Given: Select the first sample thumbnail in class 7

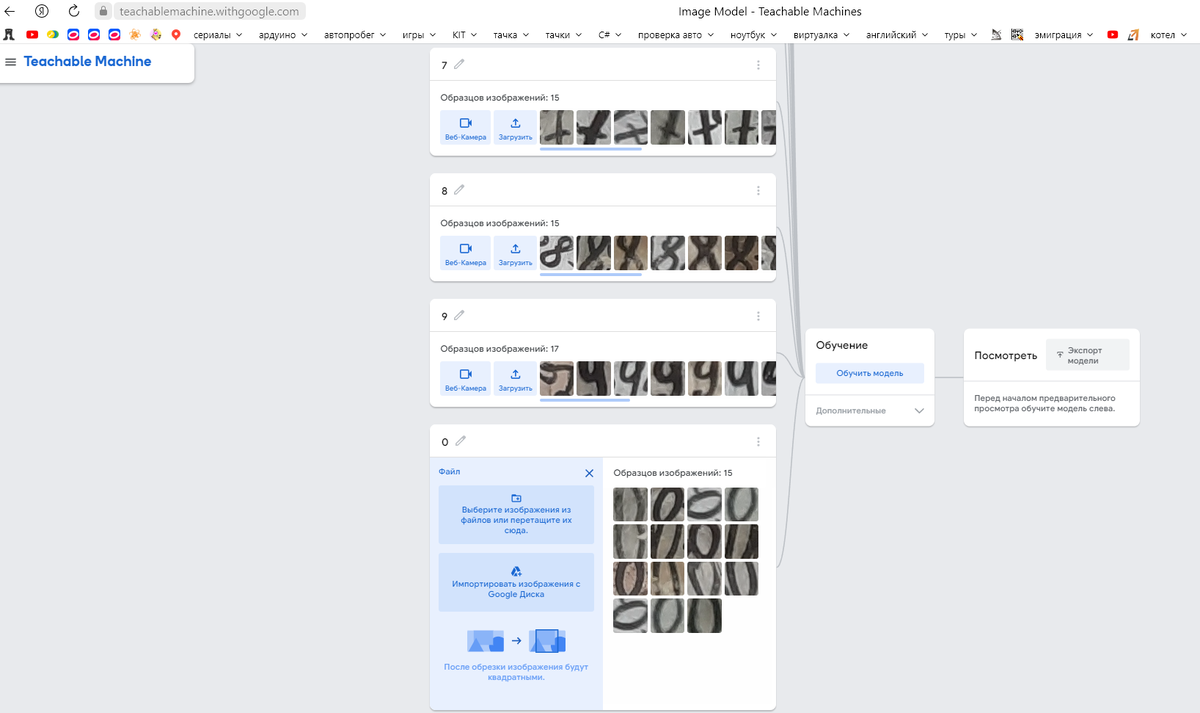Looking at the screenshot, I should pos(557,127).
